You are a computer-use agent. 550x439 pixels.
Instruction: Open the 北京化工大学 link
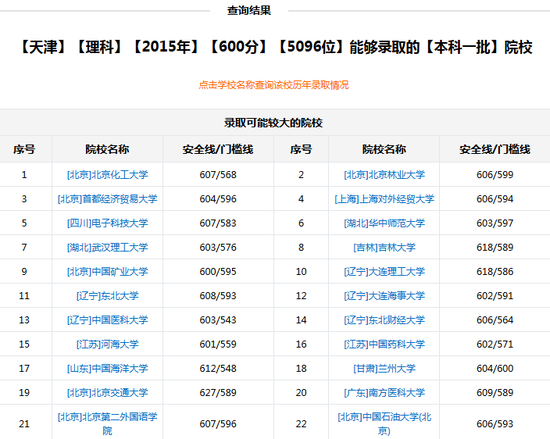107,175
